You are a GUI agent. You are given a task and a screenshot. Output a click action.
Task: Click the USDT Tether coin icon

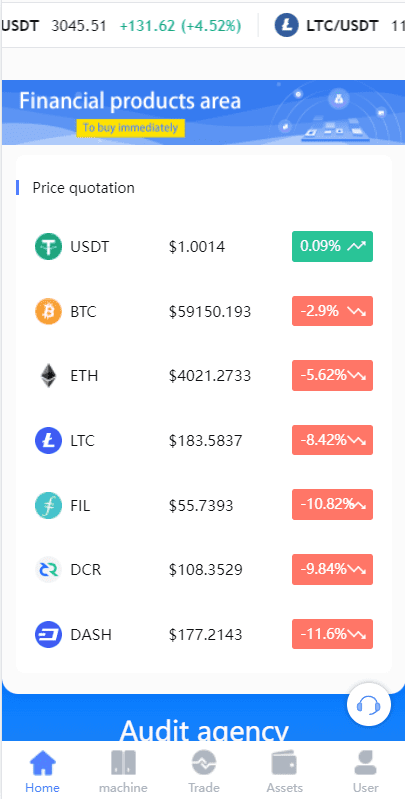click(x=48, y=247)
